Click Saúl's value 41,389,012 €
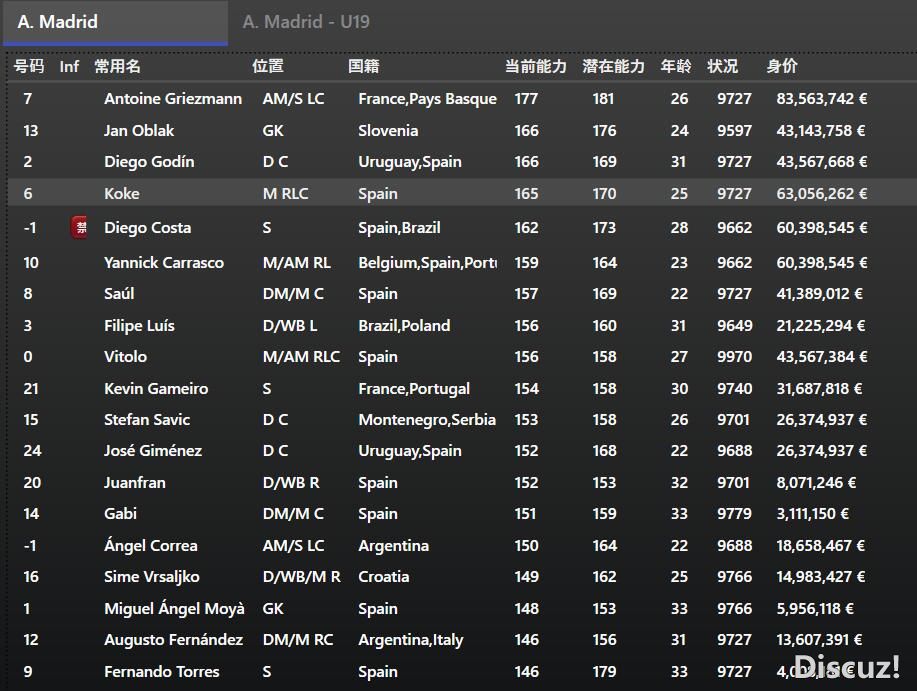This screenshot has height=691, width=917. click(819, 293)
